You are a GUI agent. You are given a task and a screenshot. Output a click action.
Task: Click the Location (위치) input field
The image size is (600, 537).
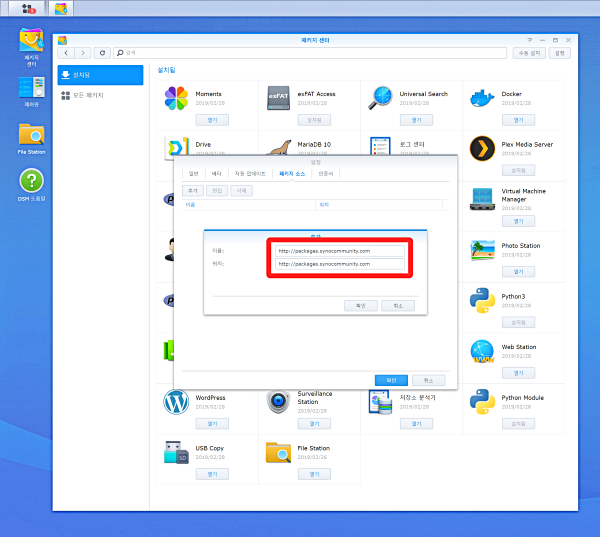coord(340,264)
